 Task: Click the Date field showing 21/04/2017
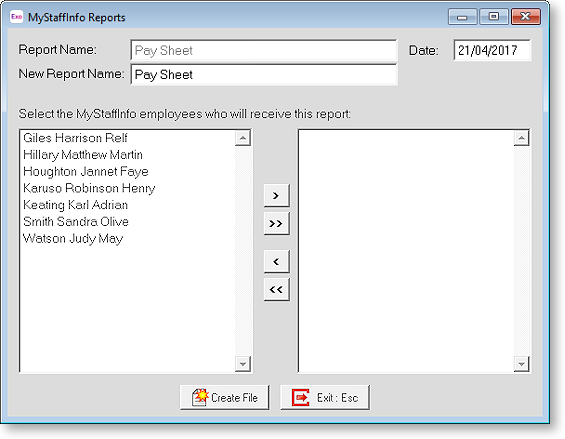[x=492, y=50]
